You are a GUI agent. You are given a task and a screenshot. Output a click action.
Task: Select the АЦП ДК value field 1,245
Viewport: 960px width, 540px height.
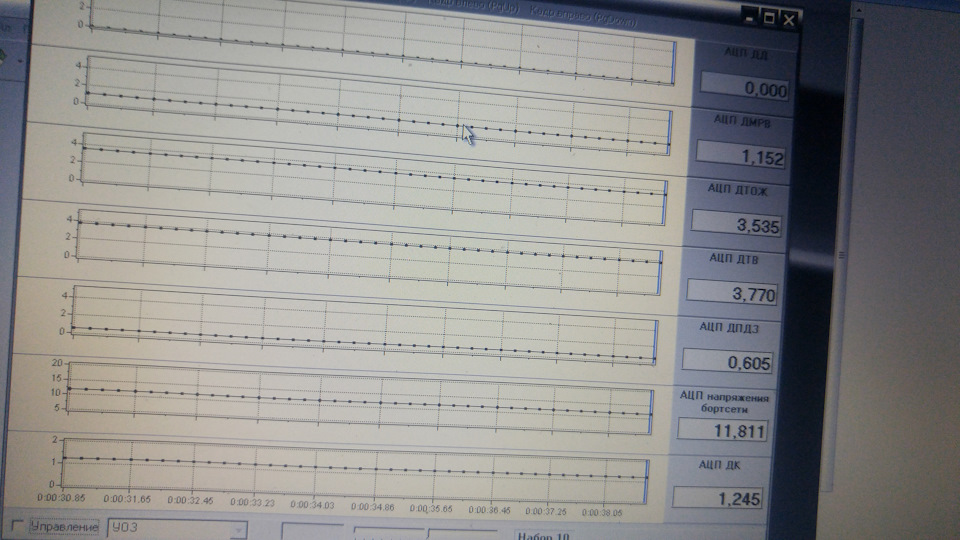click(717, 497)
